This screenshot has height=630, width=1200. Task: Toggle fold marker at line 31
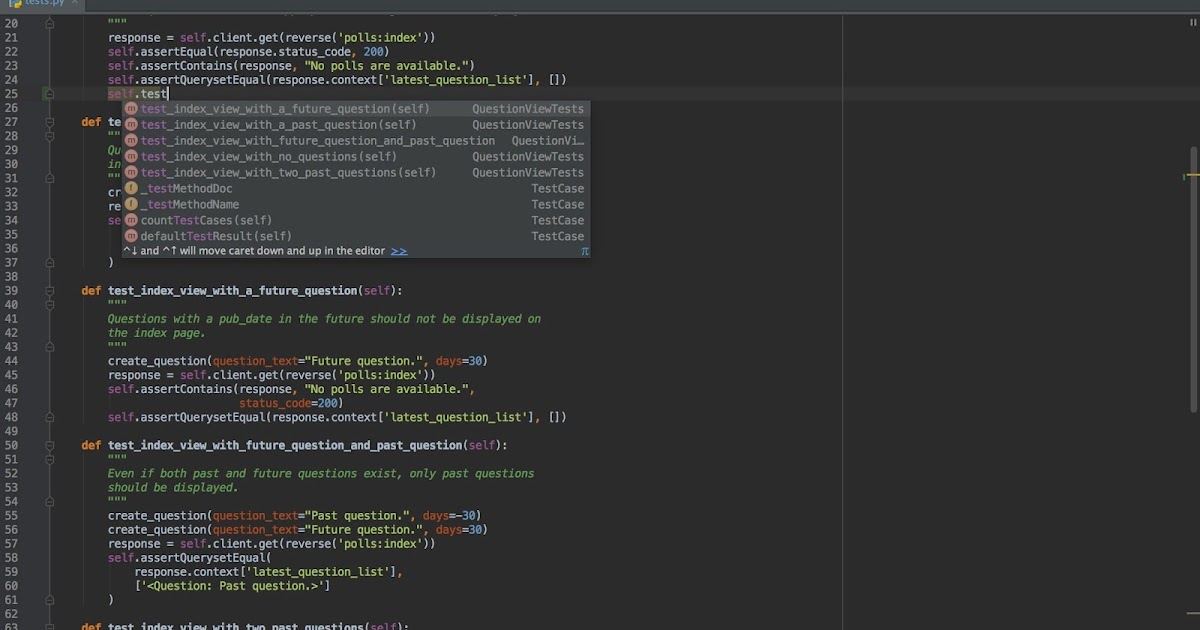coord(48,178)
